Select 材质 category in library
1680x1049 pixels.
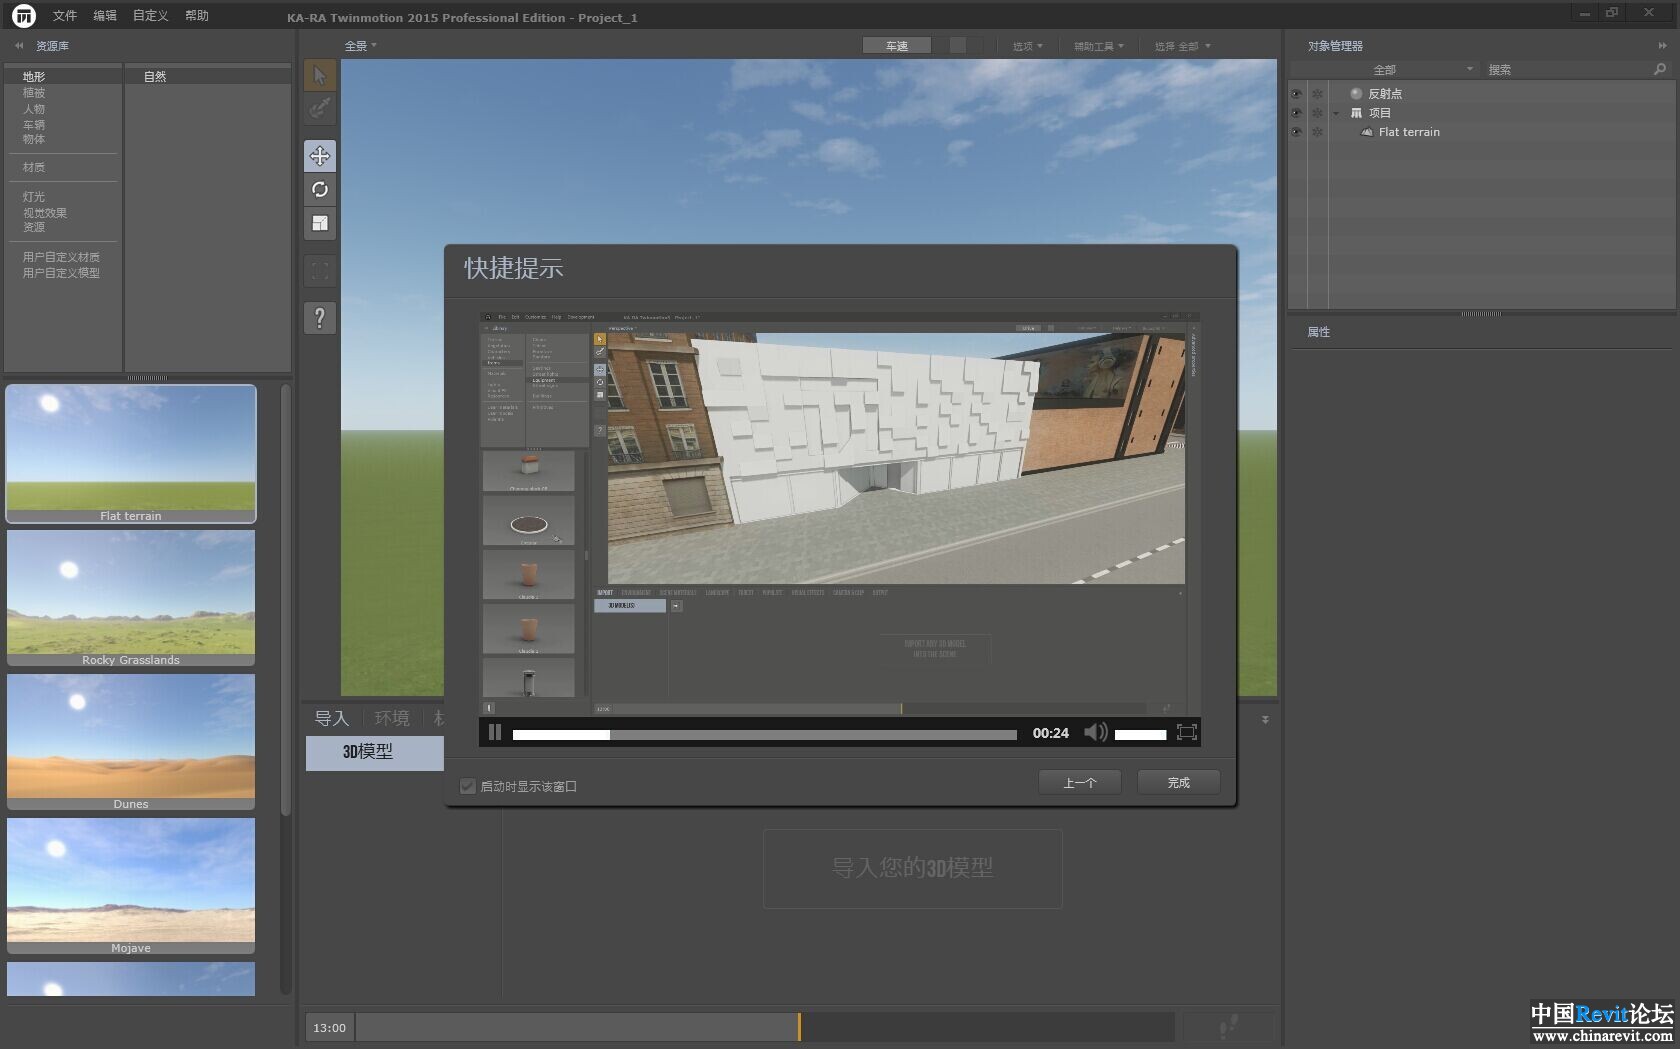[34, 167]
